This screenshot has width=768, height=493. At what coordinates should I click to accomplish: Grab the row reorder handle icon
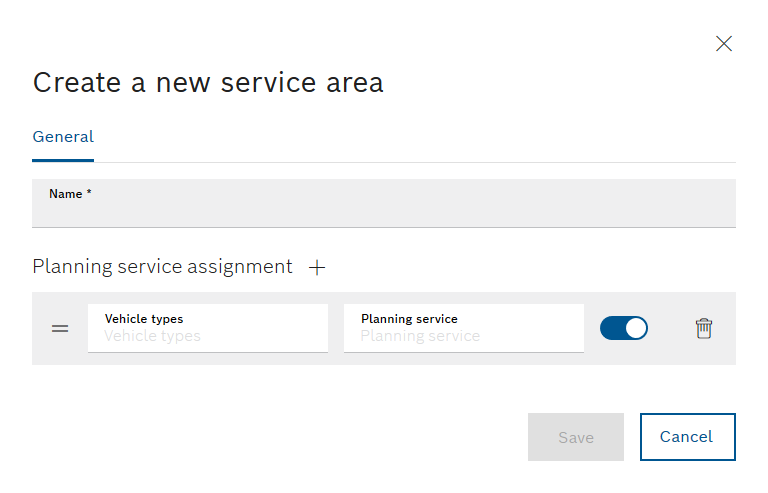coord(60,329)
